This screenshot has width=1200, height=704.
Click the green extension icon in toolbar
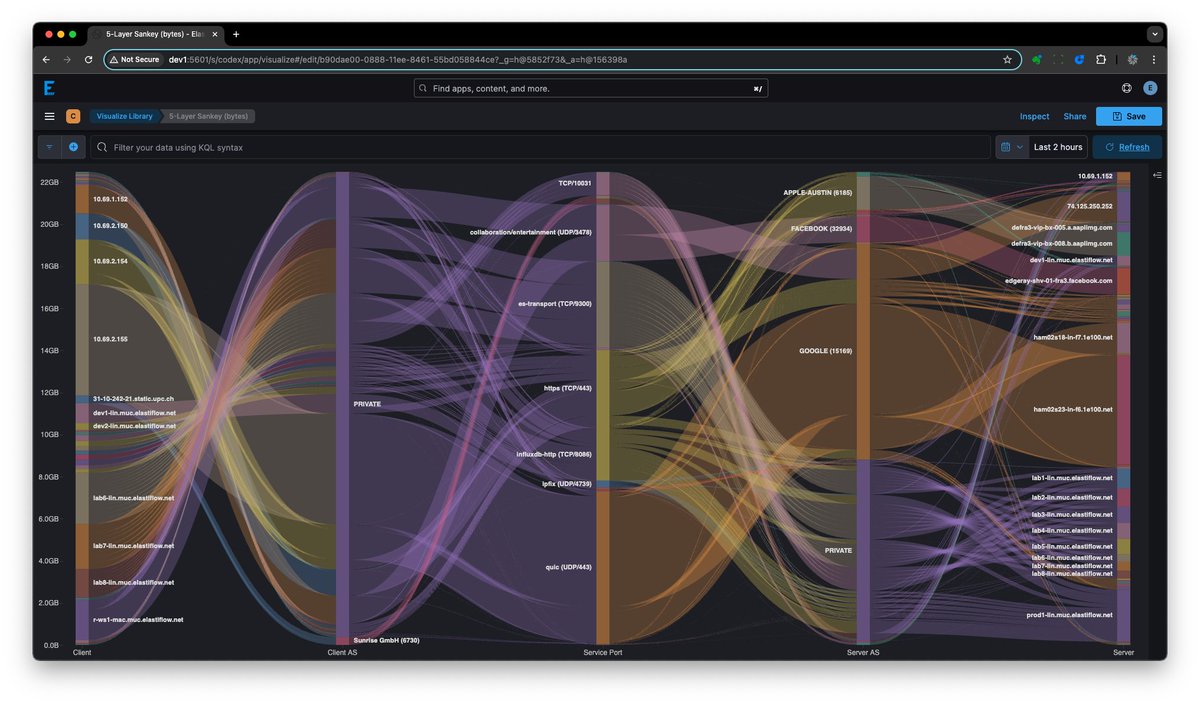[x=1037, y=59]
